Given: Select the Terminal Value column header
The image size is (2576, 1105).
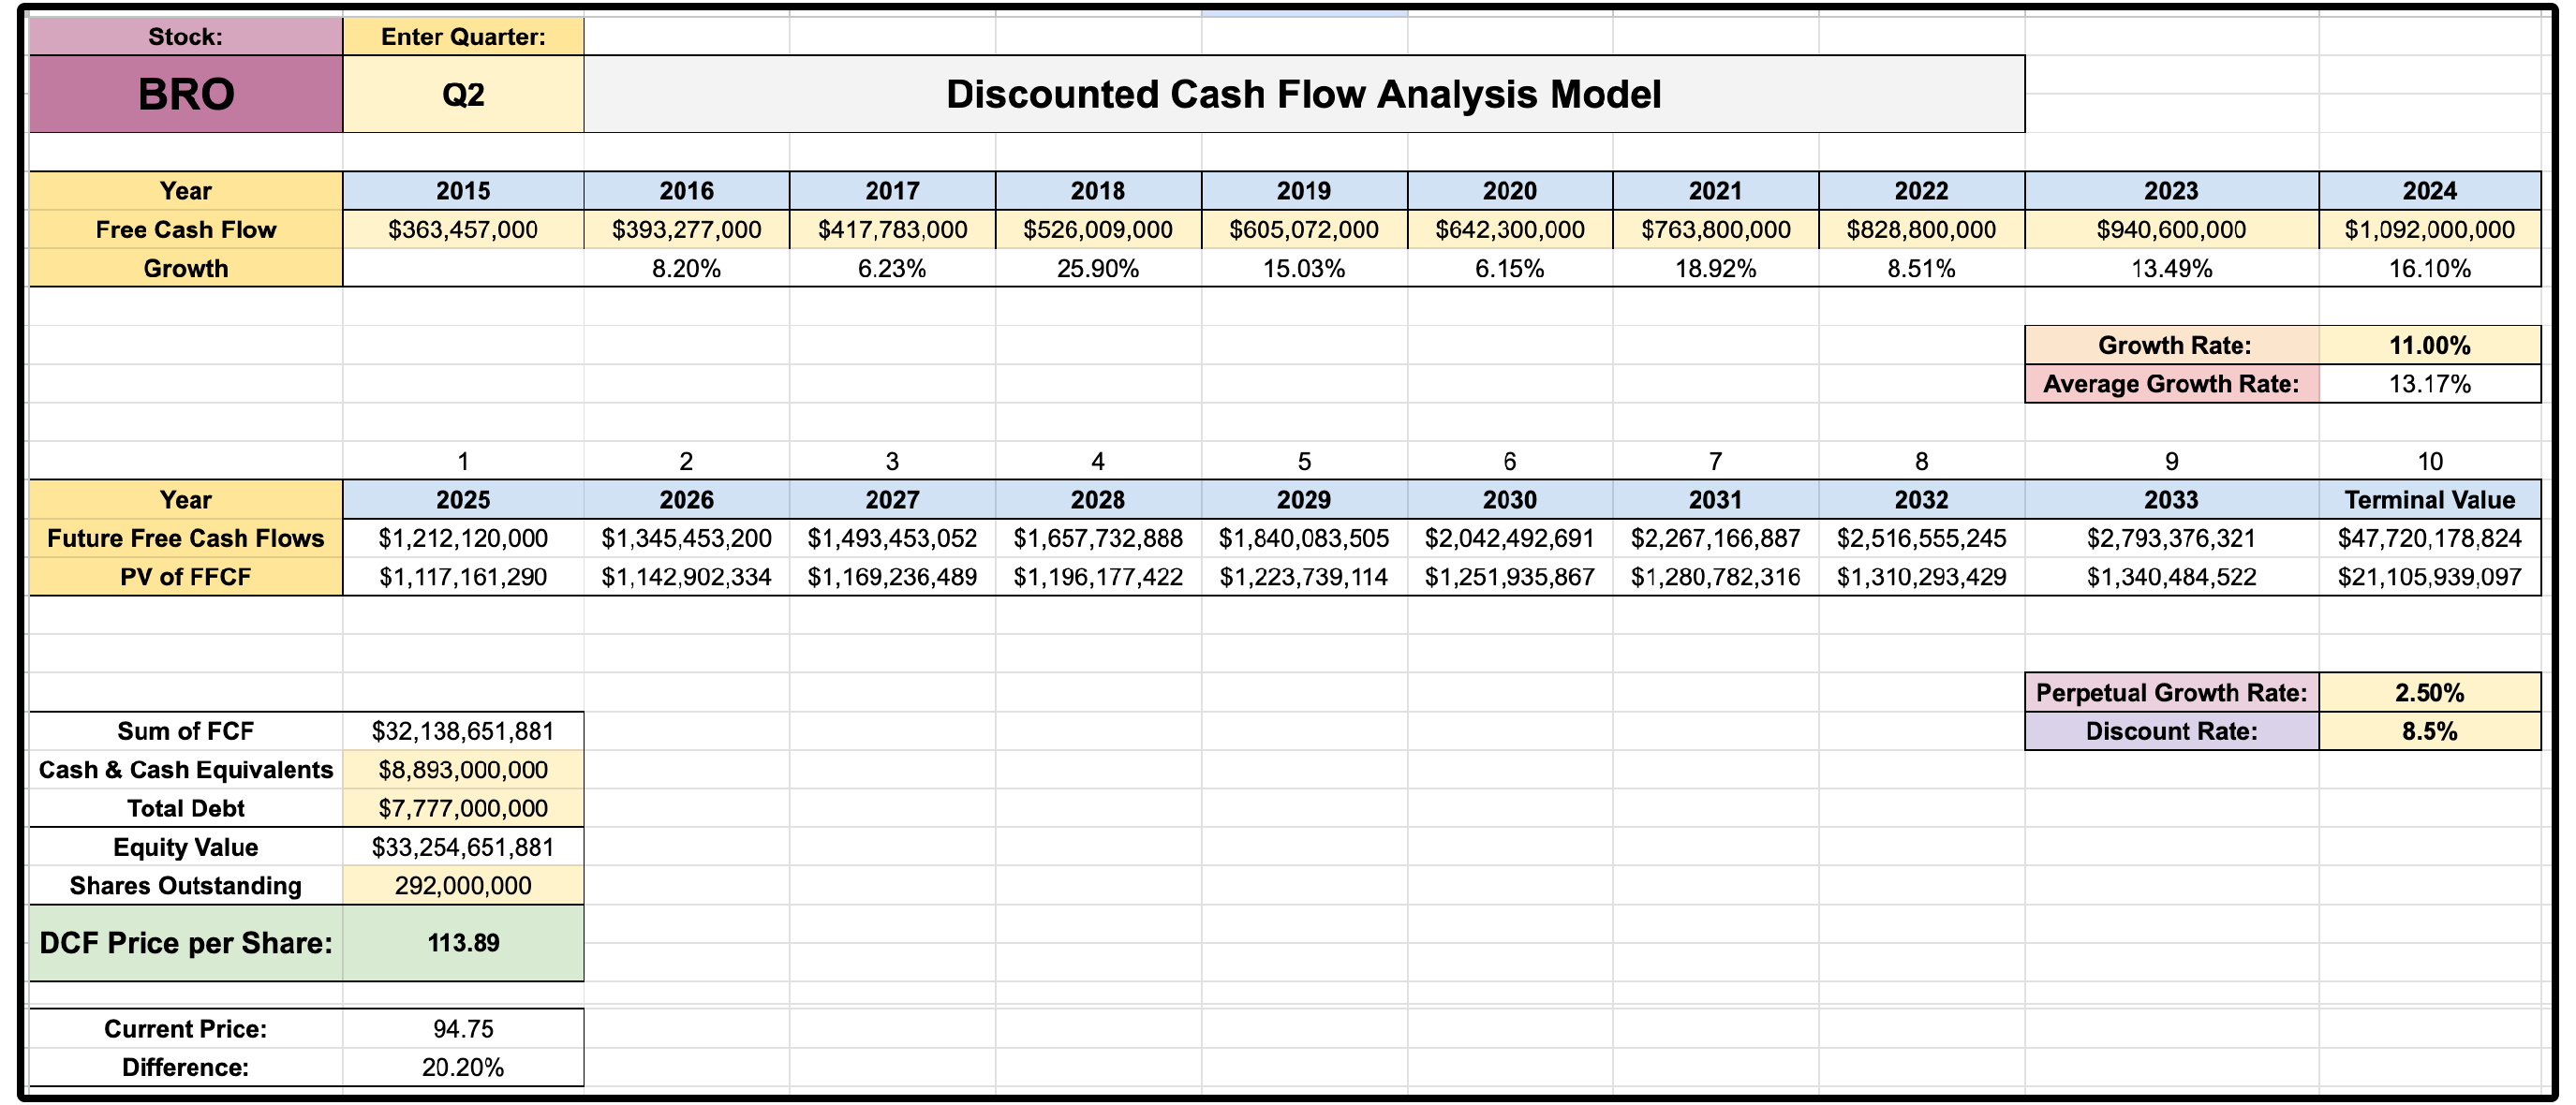Looking at the screenshot, I should (x=2429, y=499).
